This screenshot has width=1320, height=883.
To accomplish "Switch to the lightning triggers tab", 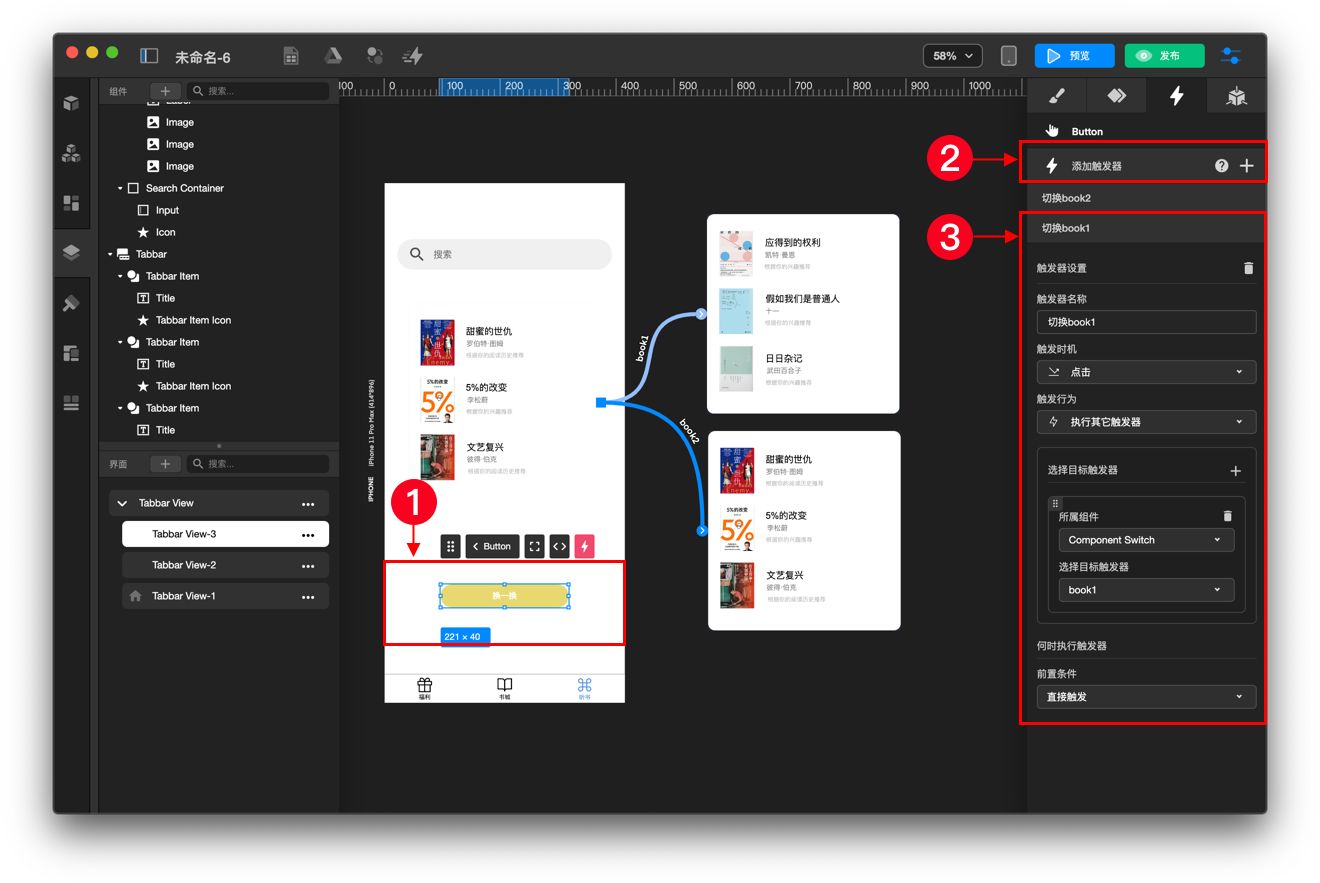I will click(x=1177, y=96).
